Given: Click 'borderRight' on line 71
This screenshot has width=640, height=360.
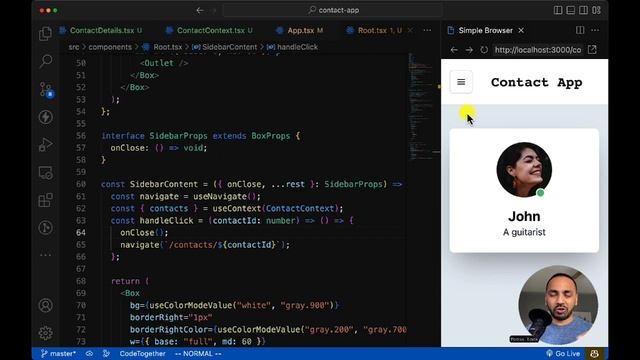Looking at the screenshot, I should pyautogui.click(x=157, y=317).
